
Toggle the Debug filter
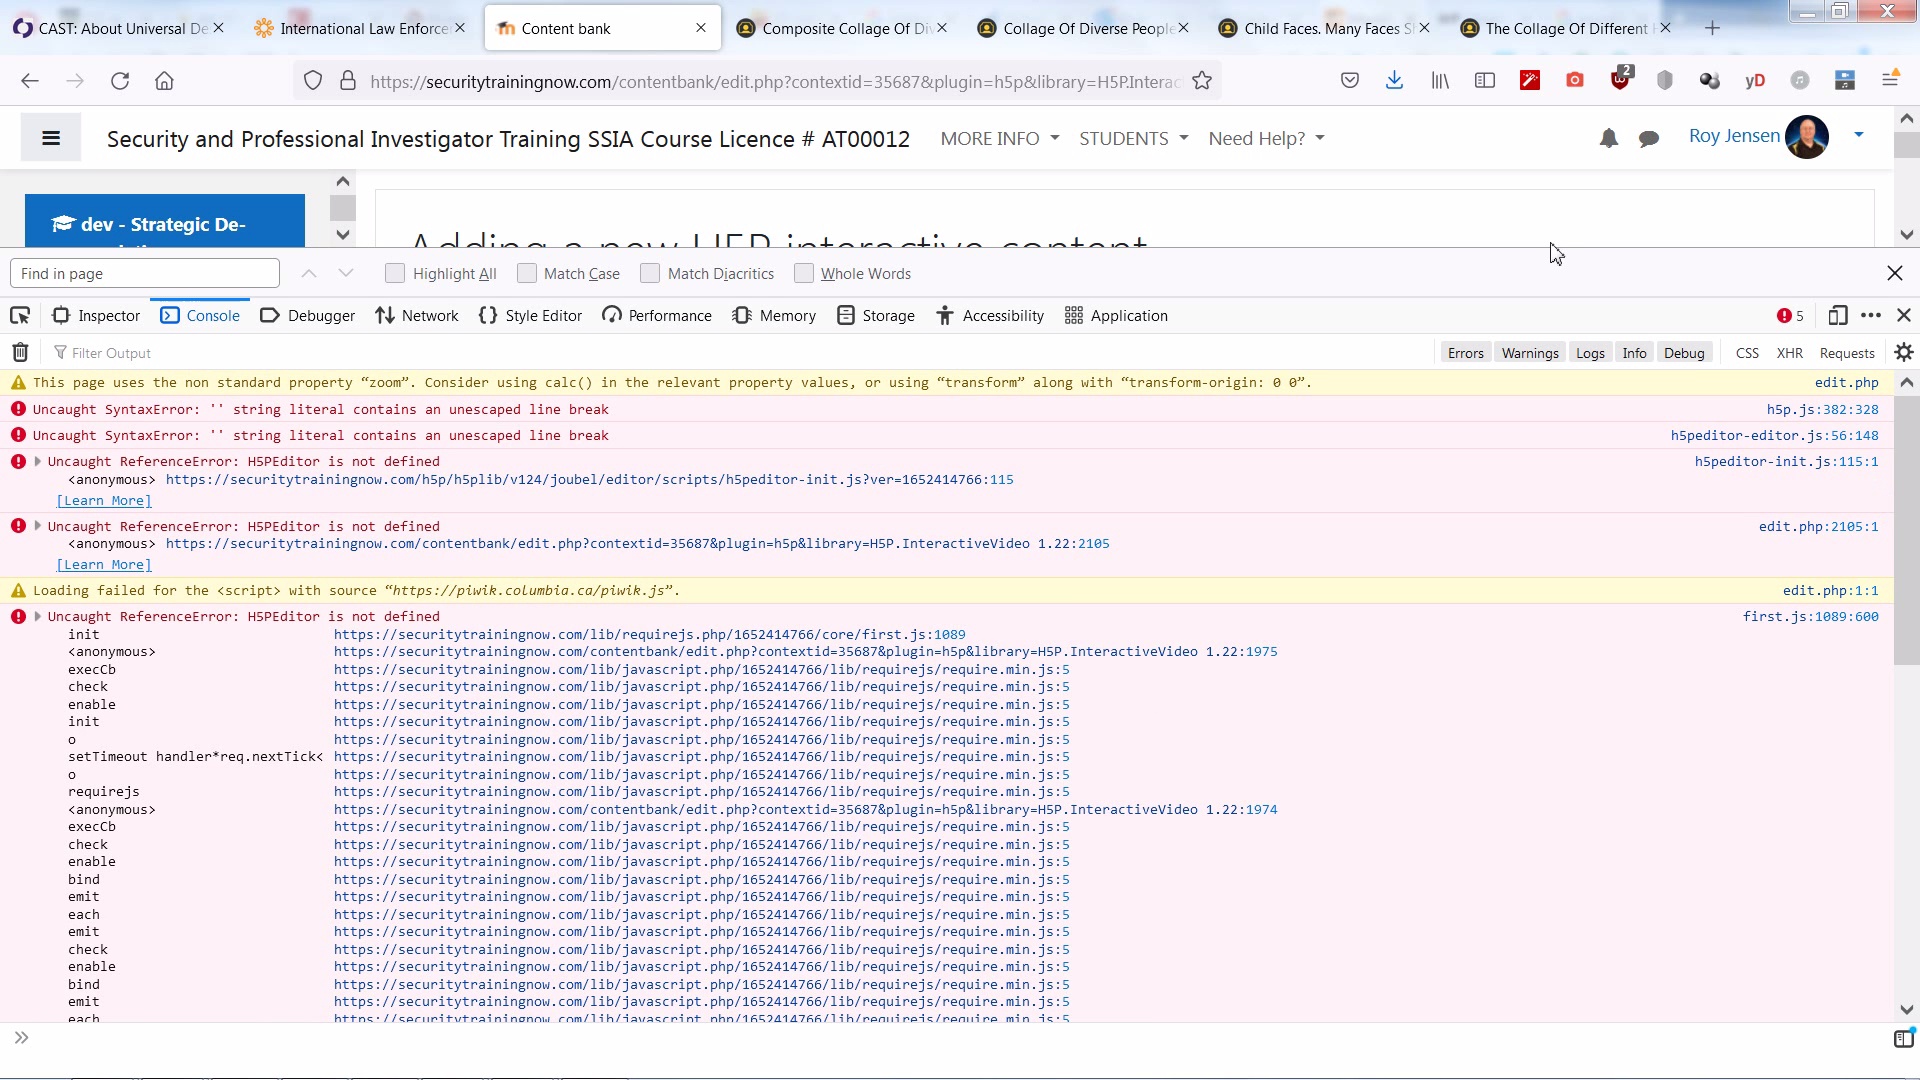tap(1684, 353)
